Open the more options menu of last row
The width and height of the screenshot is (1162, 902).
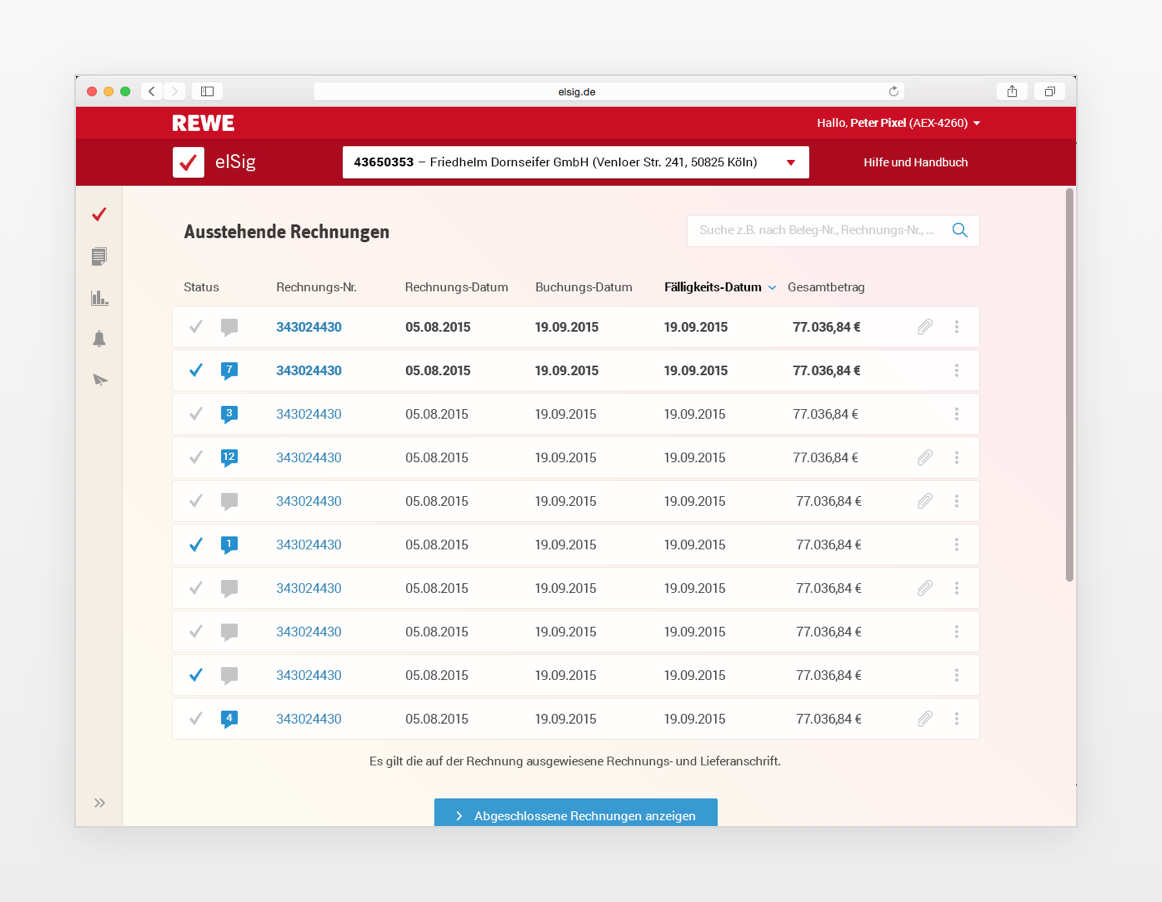click(x=957, y=719)
